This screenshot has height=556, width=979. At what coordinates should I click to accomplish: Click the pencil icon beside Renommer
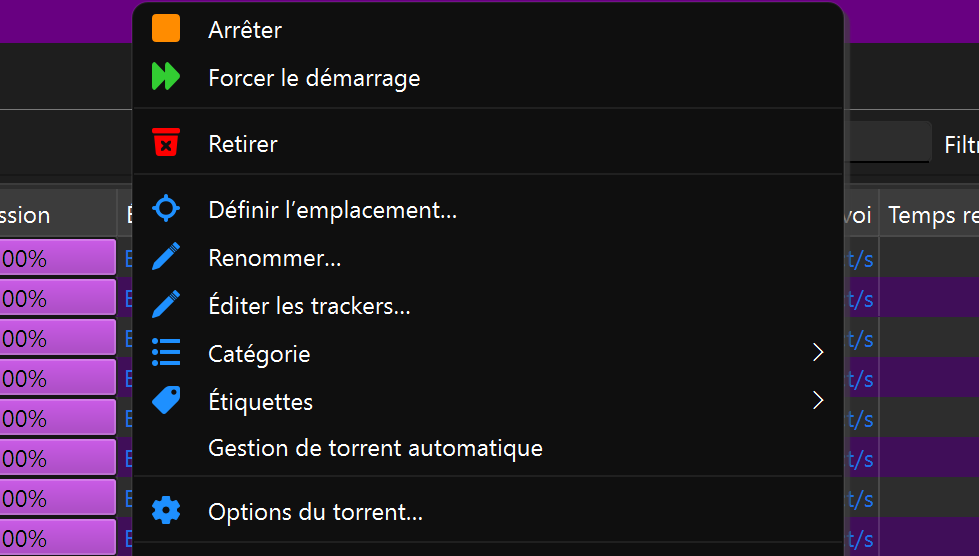(165, 256)
